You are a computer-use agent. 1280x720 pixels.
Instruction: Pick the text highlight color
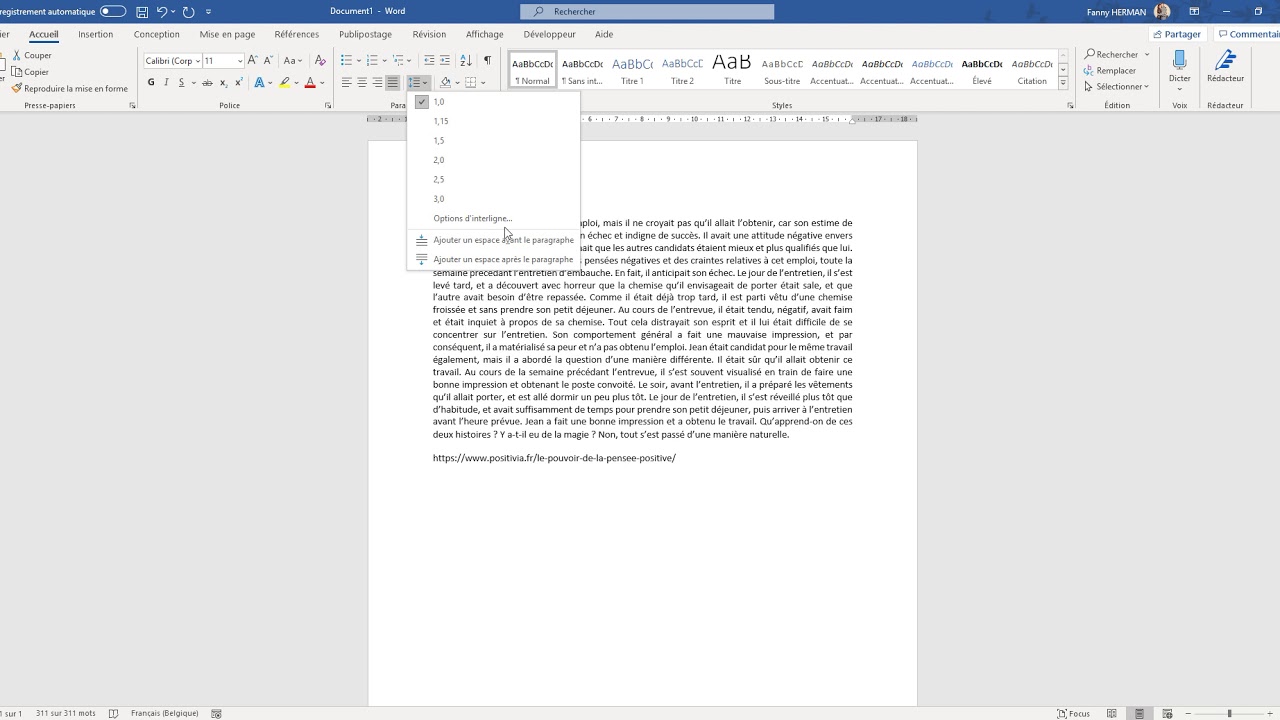(285, 83)
